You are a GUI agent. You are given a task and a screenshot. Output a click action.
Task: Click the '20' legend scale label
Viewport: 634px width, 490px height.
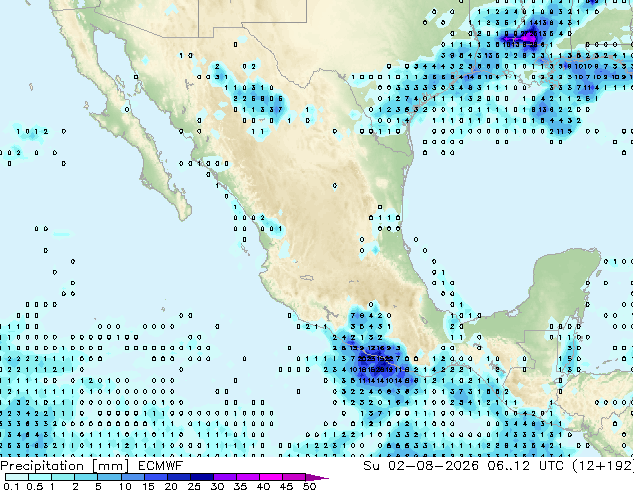[171, 486]
